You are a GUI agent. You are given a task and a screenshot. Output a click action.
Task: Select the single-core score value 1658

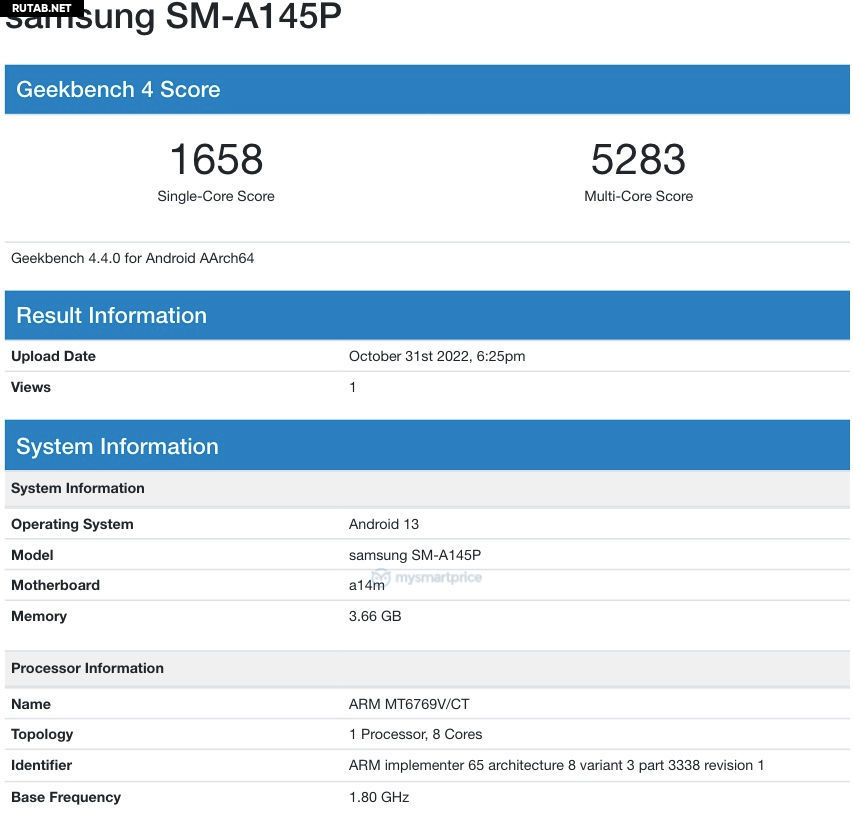(216, 160)
